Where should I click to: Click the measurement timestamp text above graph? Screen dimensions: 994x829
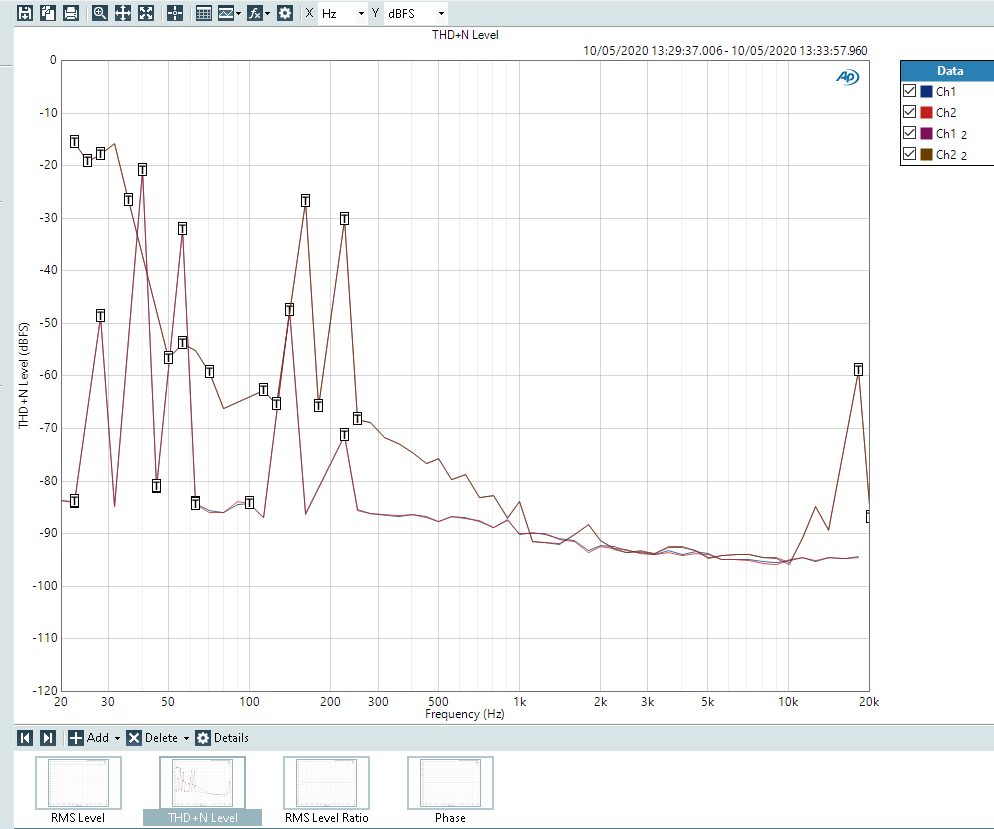725,51
